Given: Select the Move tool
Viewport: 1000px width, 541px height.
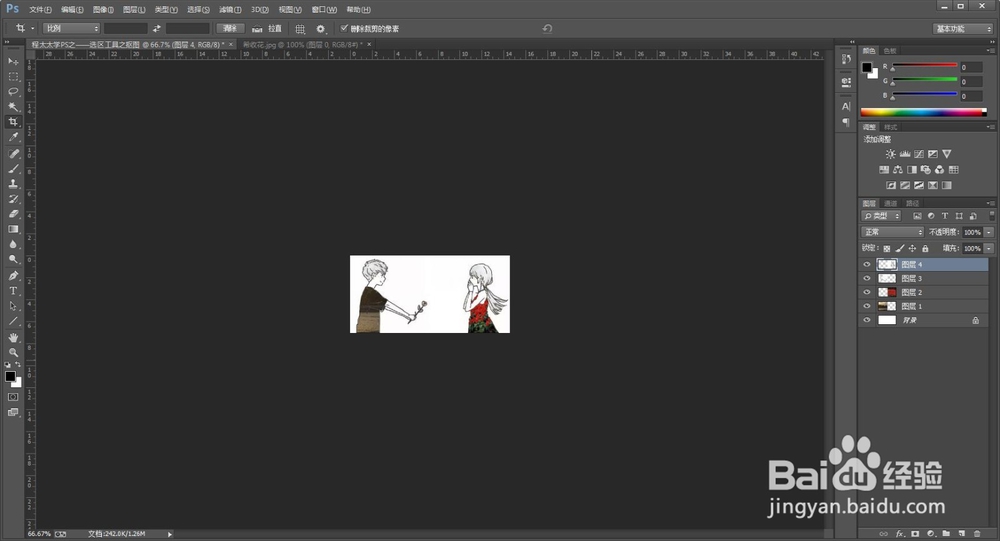Looking at the screenshot, I should [x=13, y=61].
